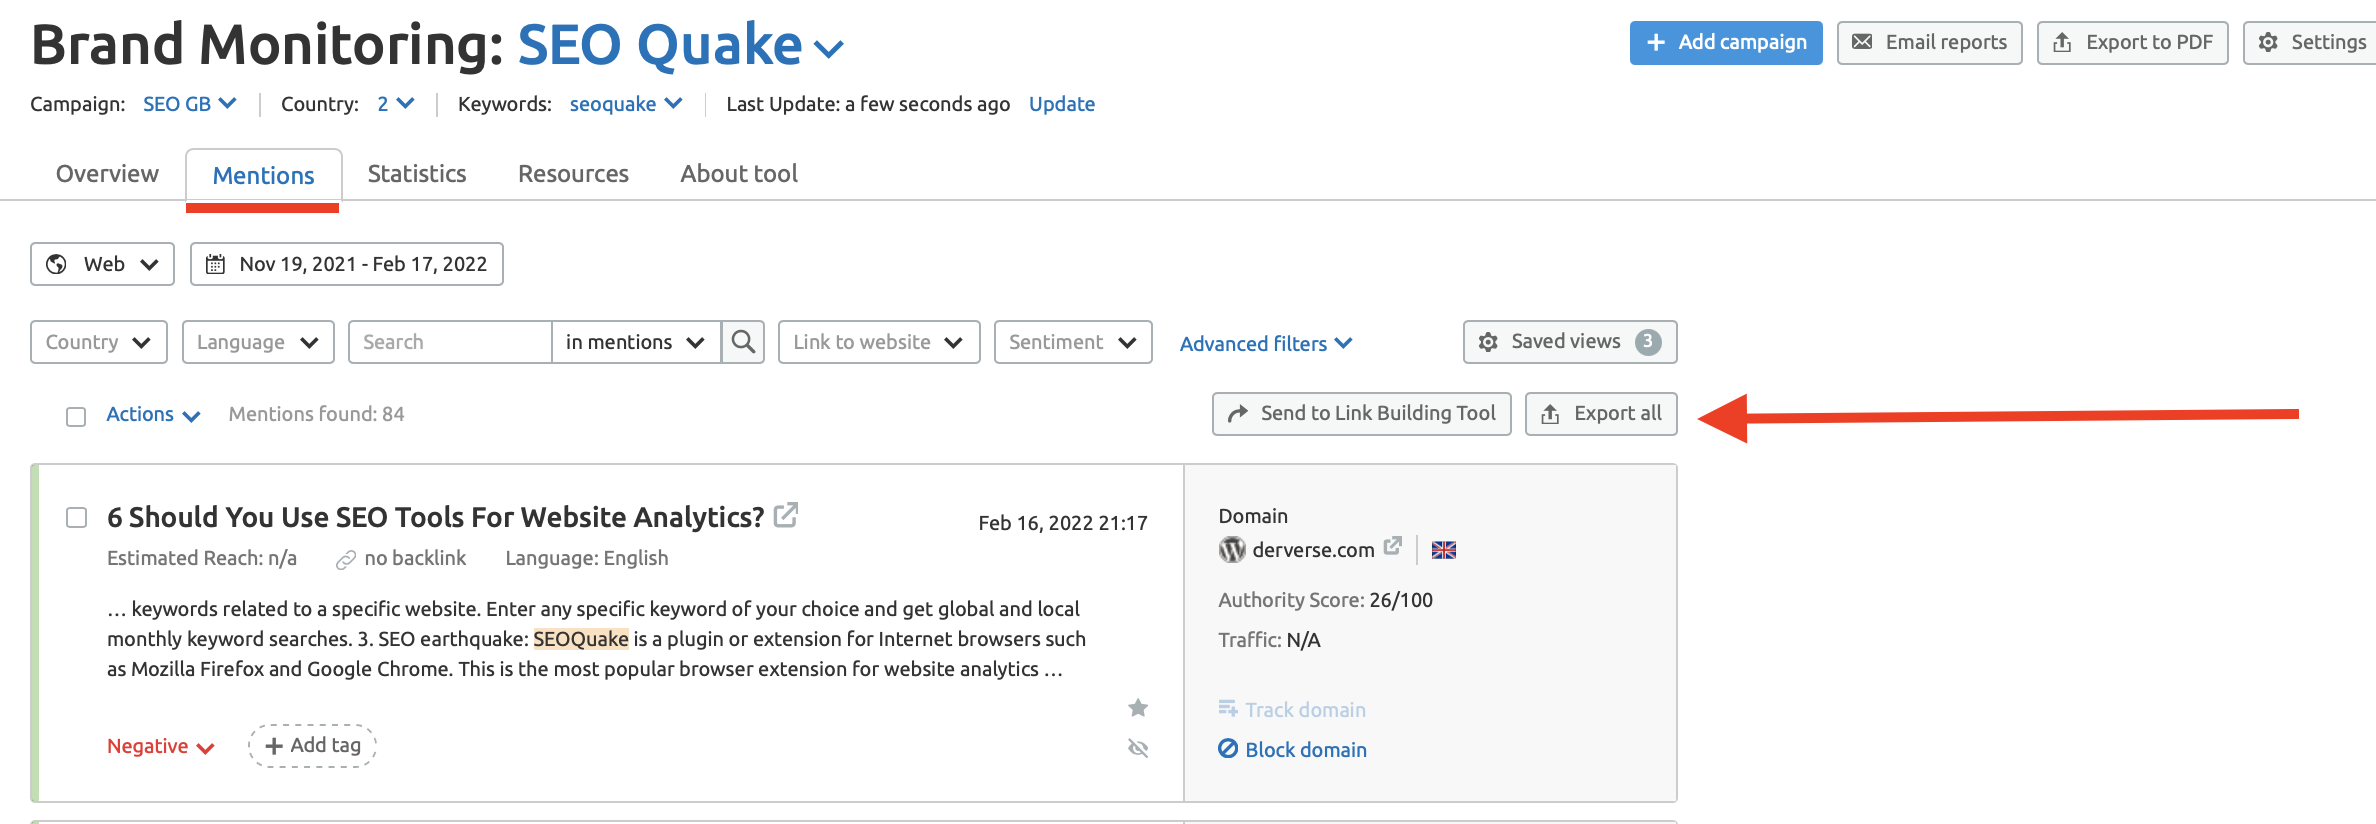Open the SEO GB campaign dropdown
Screen dimensions: 2376x824
pos(189,104)
